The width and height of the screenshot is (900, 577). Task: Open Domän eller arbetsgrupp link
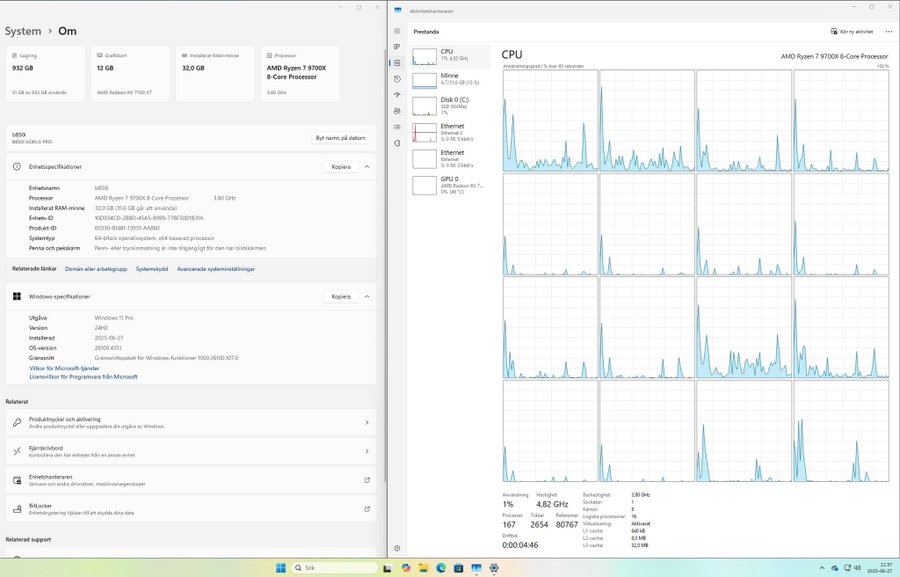[x=96, y=269]
